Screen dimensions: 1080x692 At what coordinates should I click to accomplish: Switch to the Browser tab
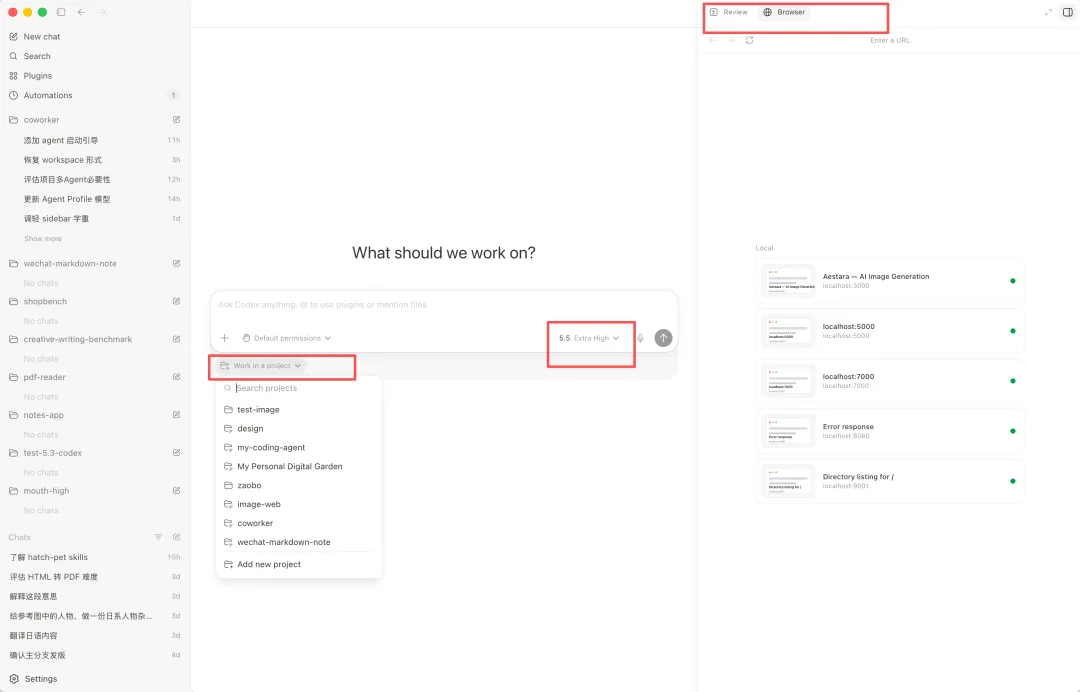[784, 12]
